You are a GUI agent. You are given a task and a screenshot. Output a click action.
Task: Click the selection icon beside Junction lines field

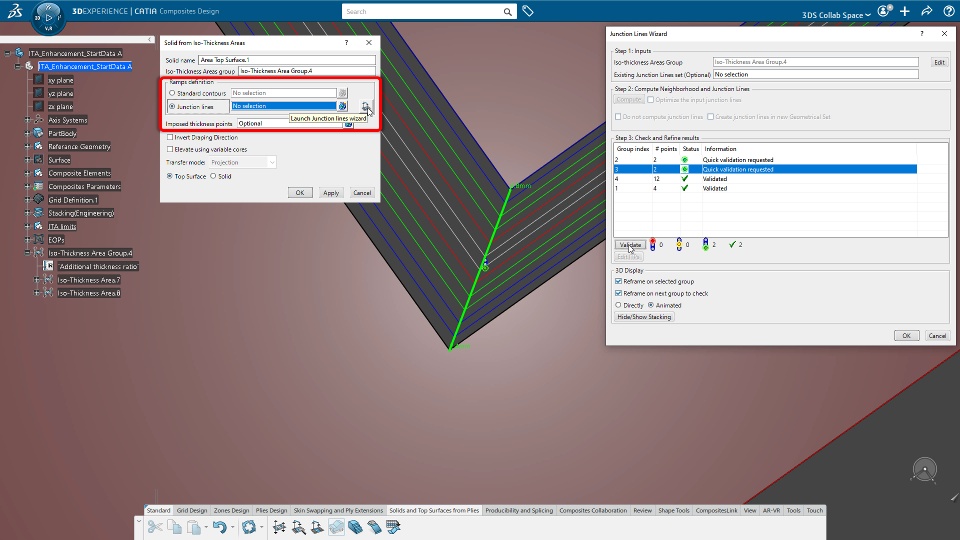point(342,106)
